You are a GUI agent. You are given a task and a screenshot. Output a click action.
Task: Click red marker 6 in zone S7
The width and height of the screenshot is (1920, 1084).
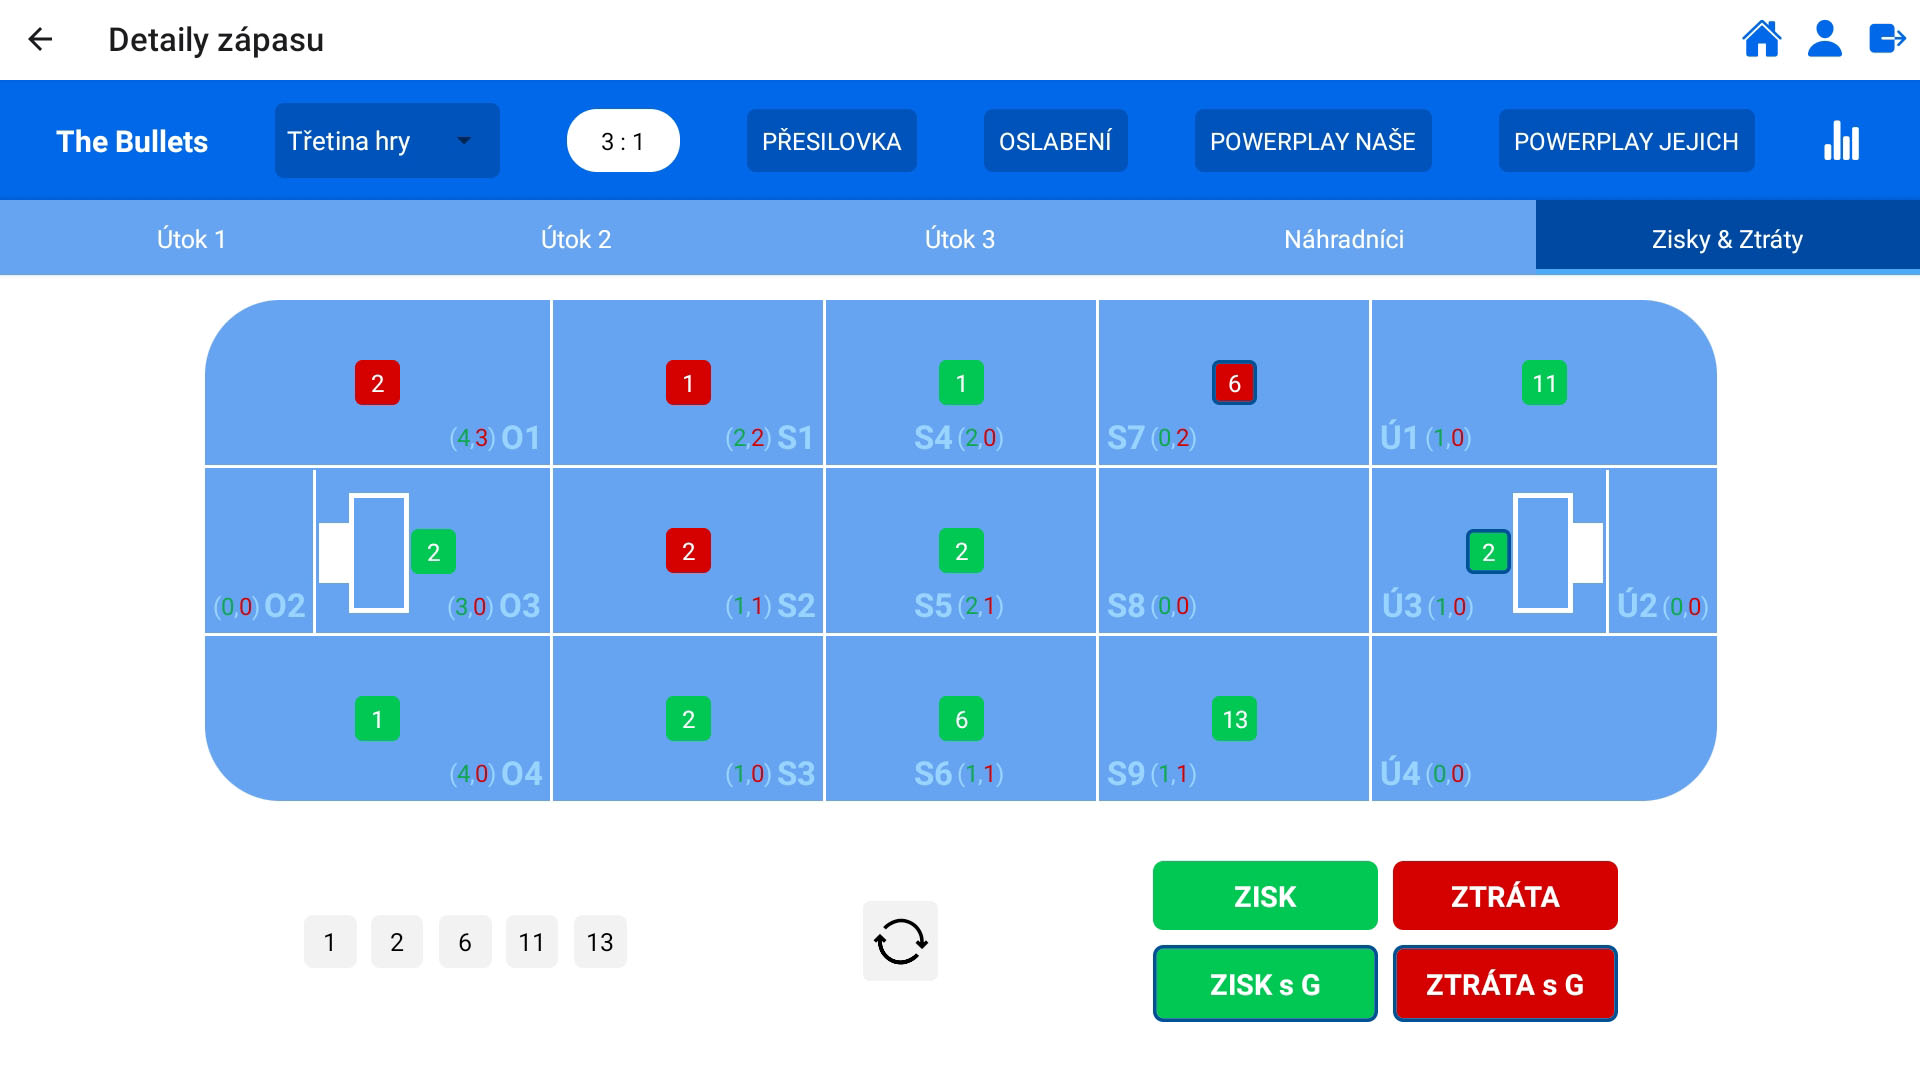click(x=1234, y=383)
